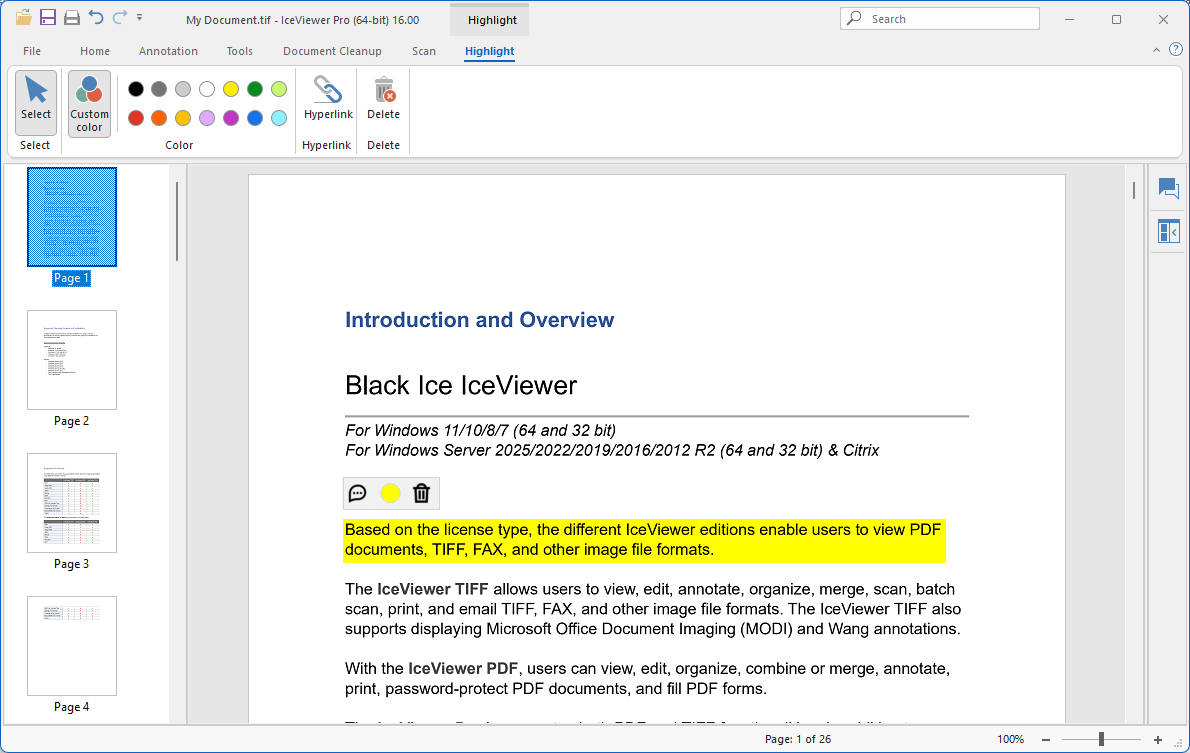The image size is (1190, 753).
Task: Switch to the Home tab
Action: point(95,51)
